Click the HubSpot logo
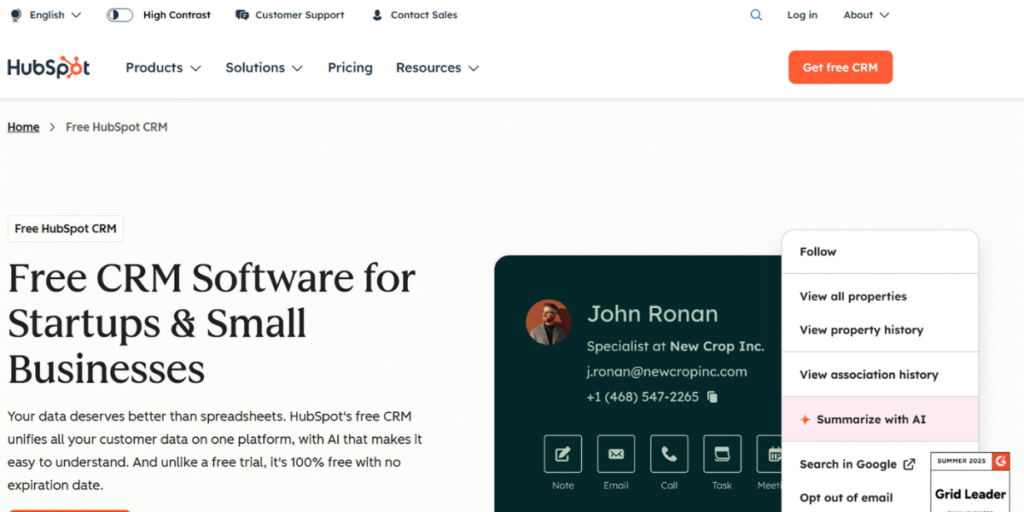1024x512 pixels. tap(48, 67)
